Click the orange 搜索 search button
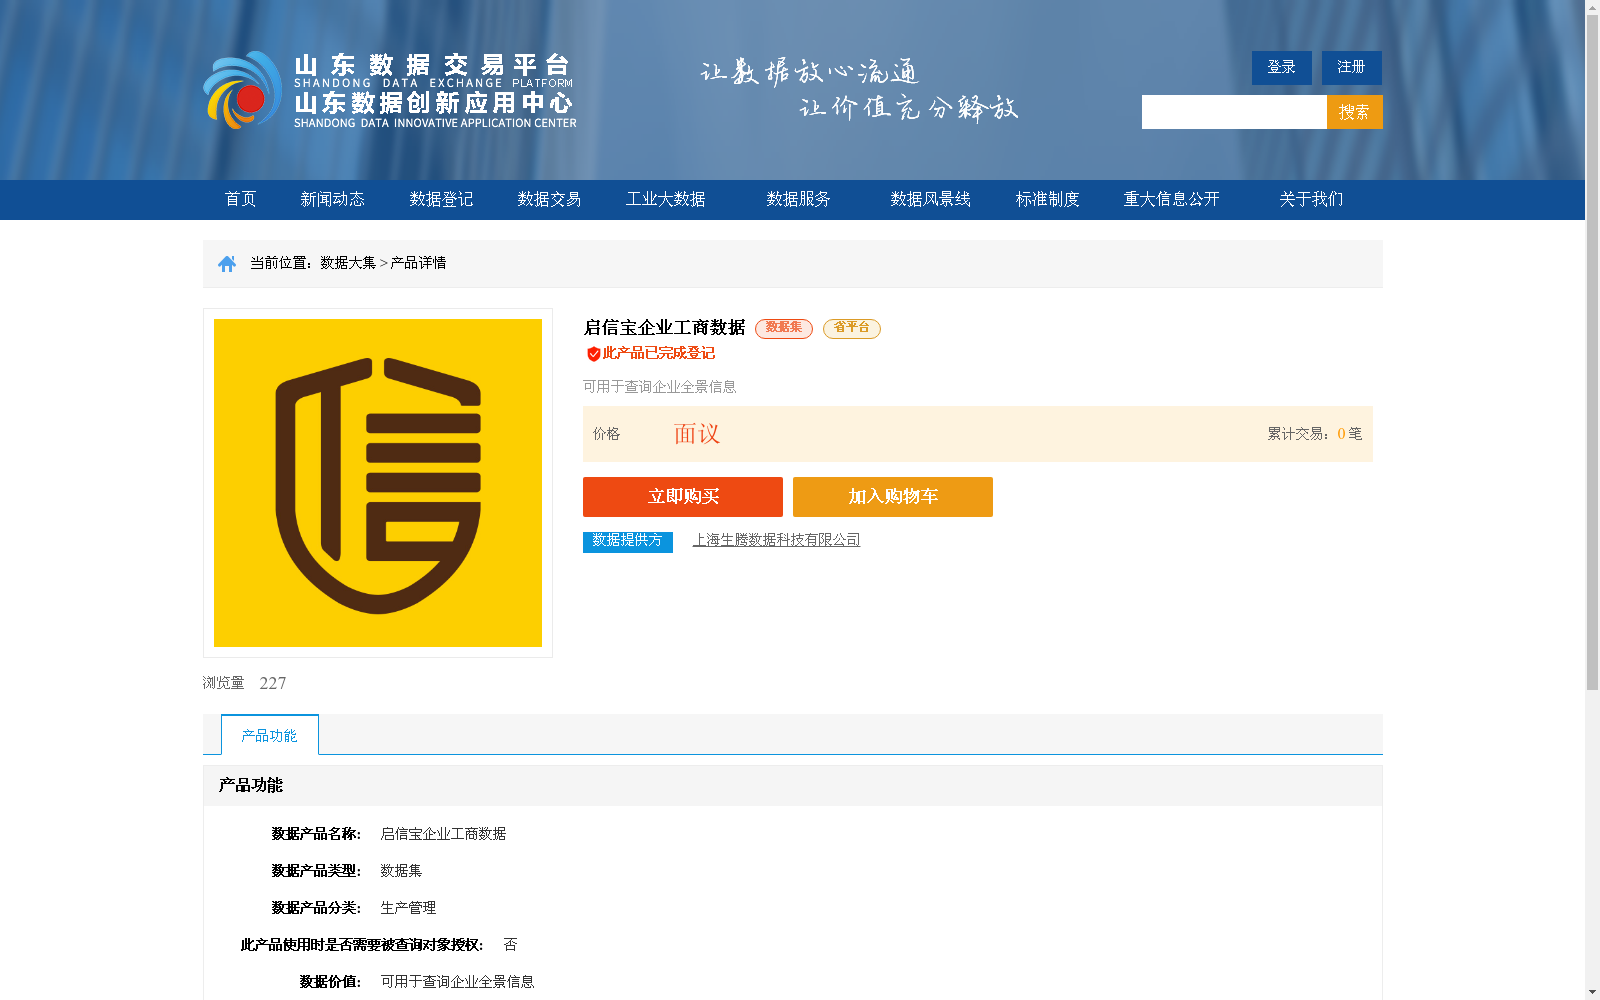1600x1000 pixels. [1355, 112]
